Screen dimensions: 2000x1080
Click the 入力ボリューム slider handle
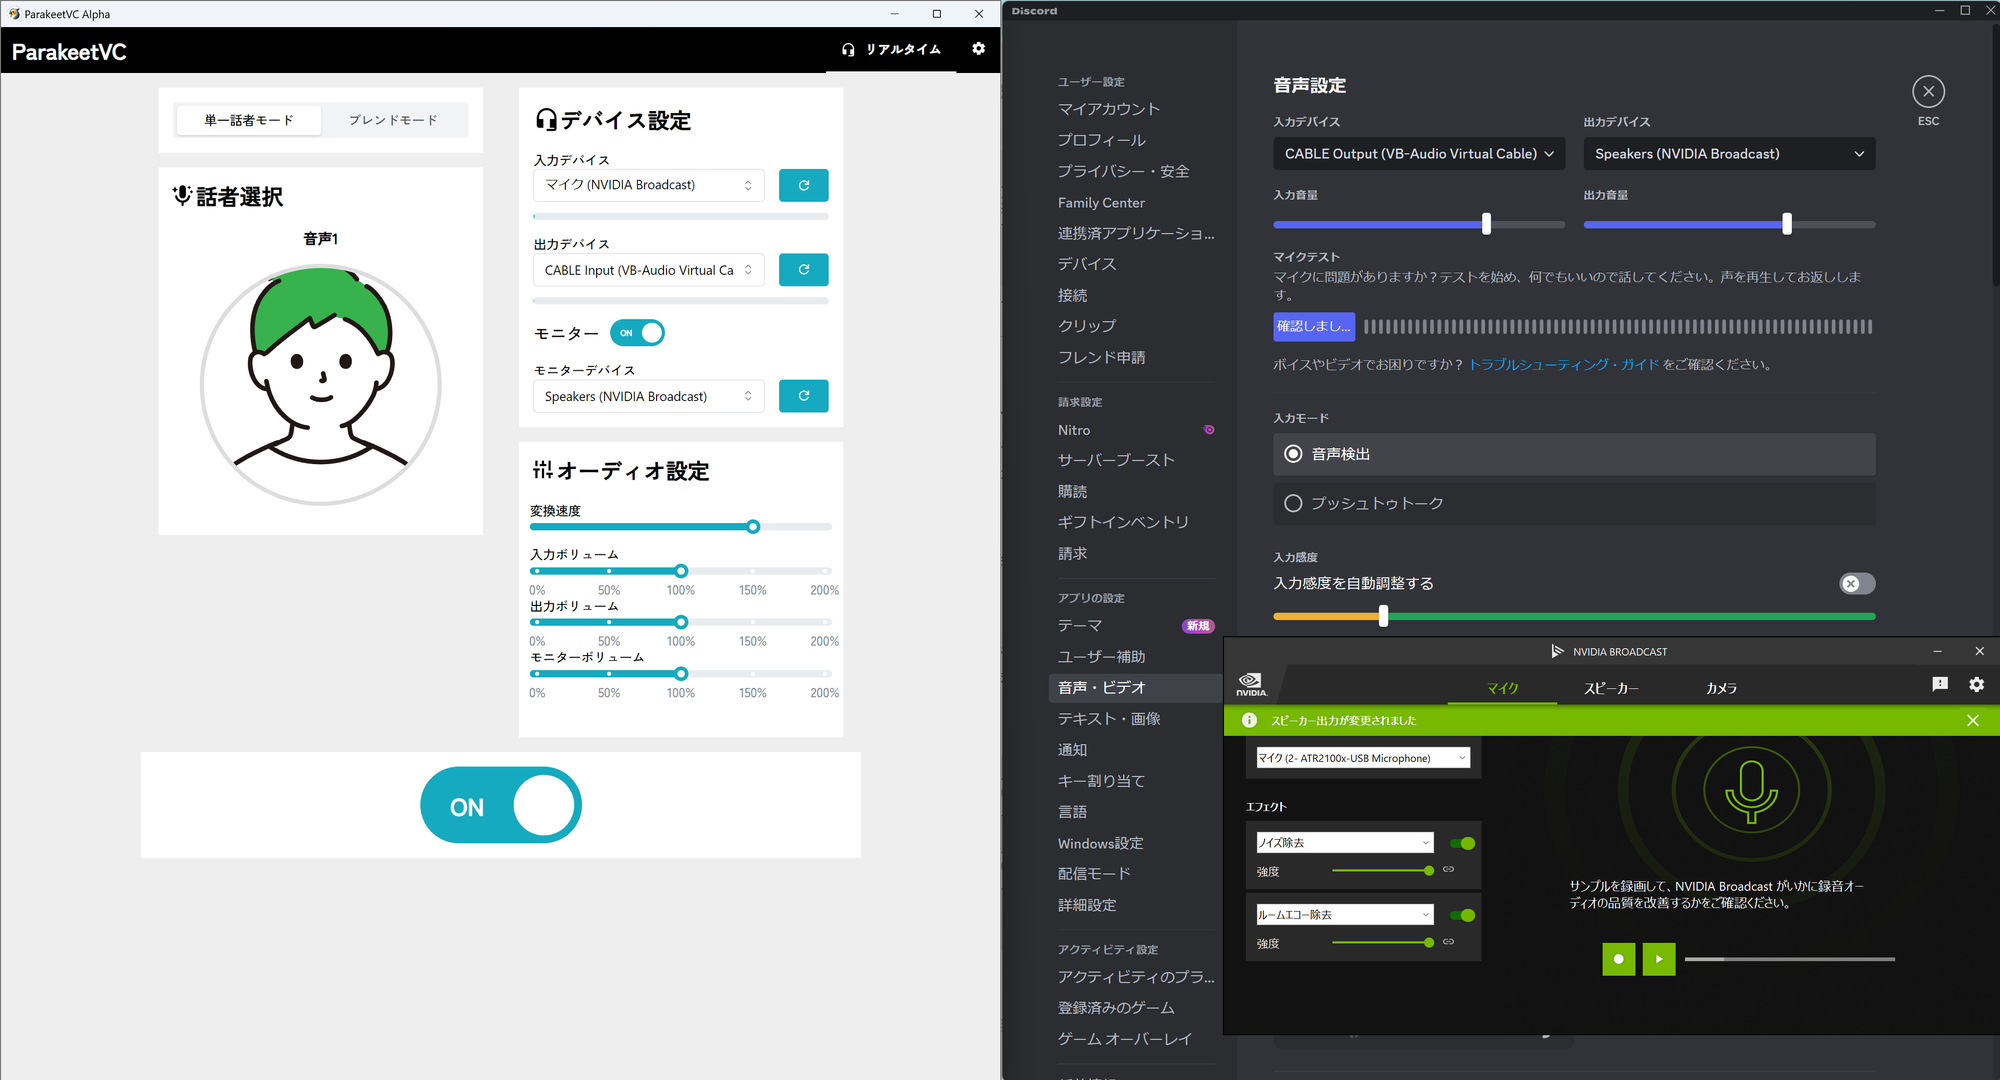click(x=681, y=571)
